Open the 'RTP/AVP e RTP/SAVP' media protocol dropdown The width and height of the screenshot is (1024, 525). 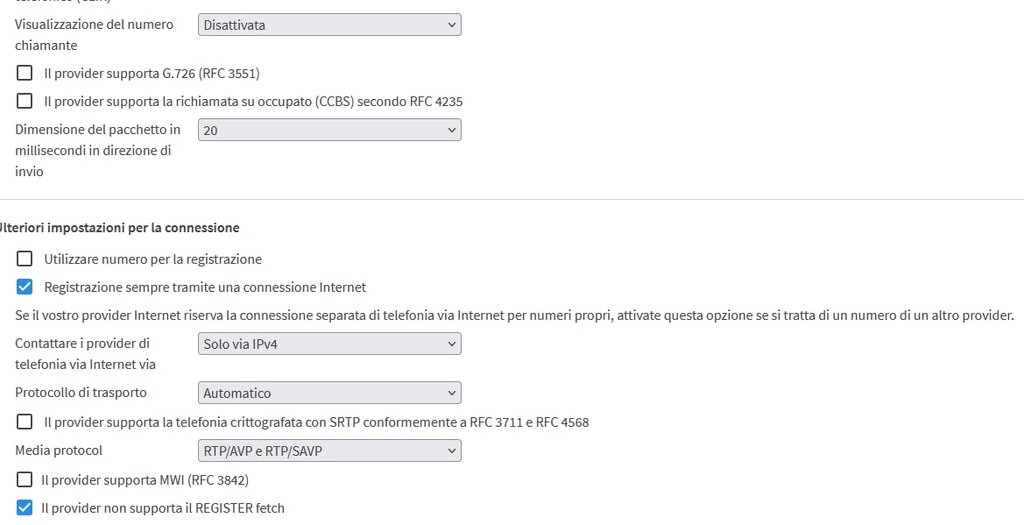(330, 451)
